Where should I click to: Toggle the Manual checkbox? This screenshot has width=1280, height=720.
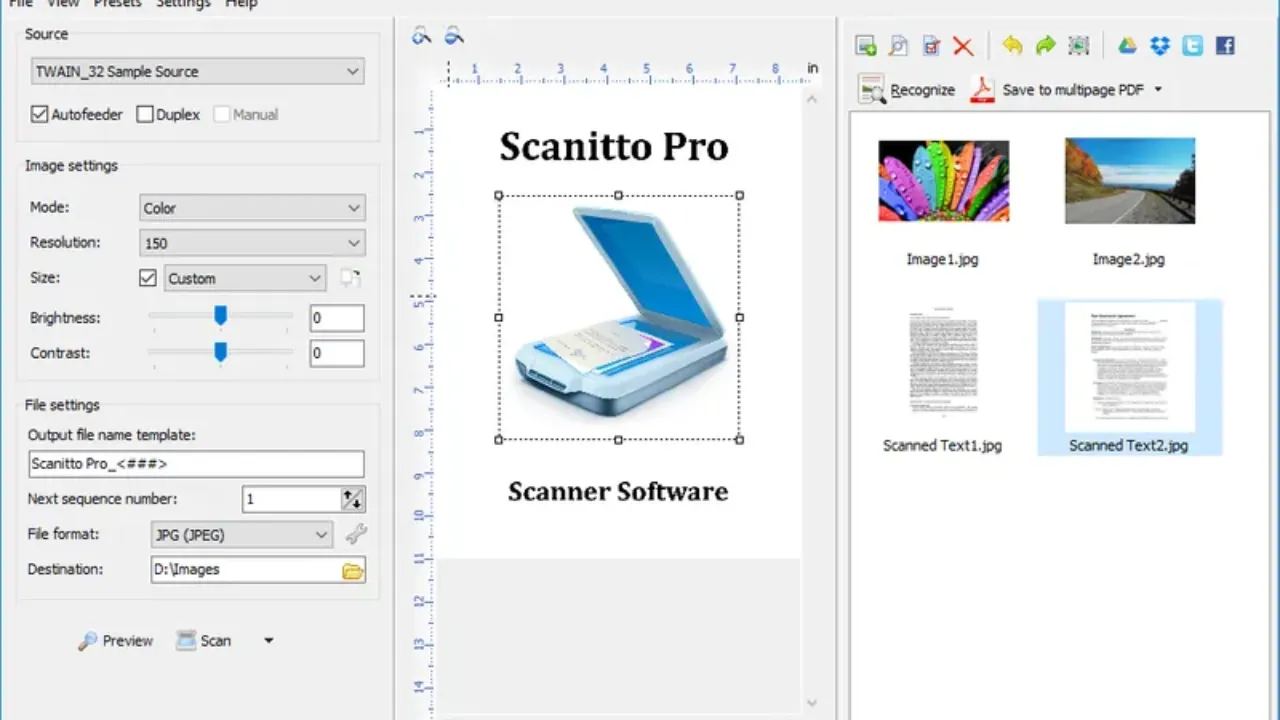pos(221,114)
